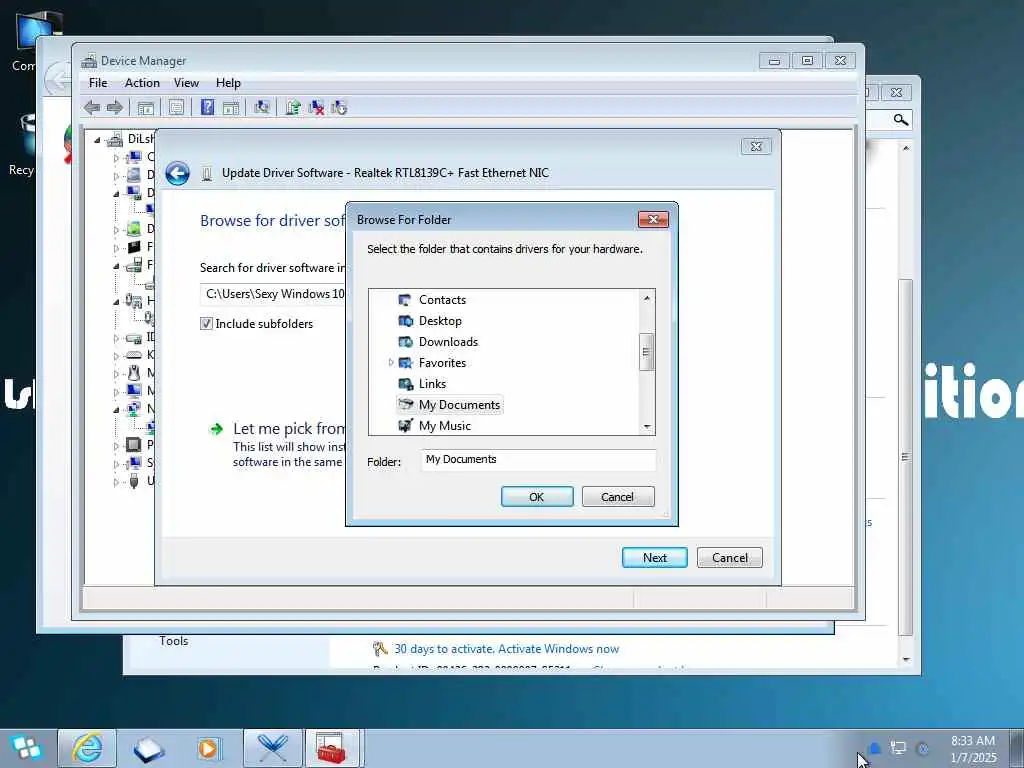This screenshot has width=1024, height=768.
Task: Select the USB controller plug icon in tree
Action: click(x=134, y=481)
